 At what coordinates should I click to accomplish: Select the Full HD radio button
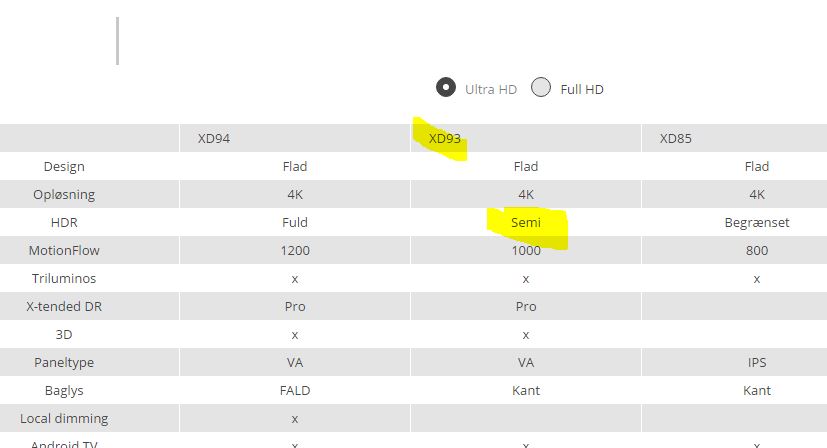[541, 88]
